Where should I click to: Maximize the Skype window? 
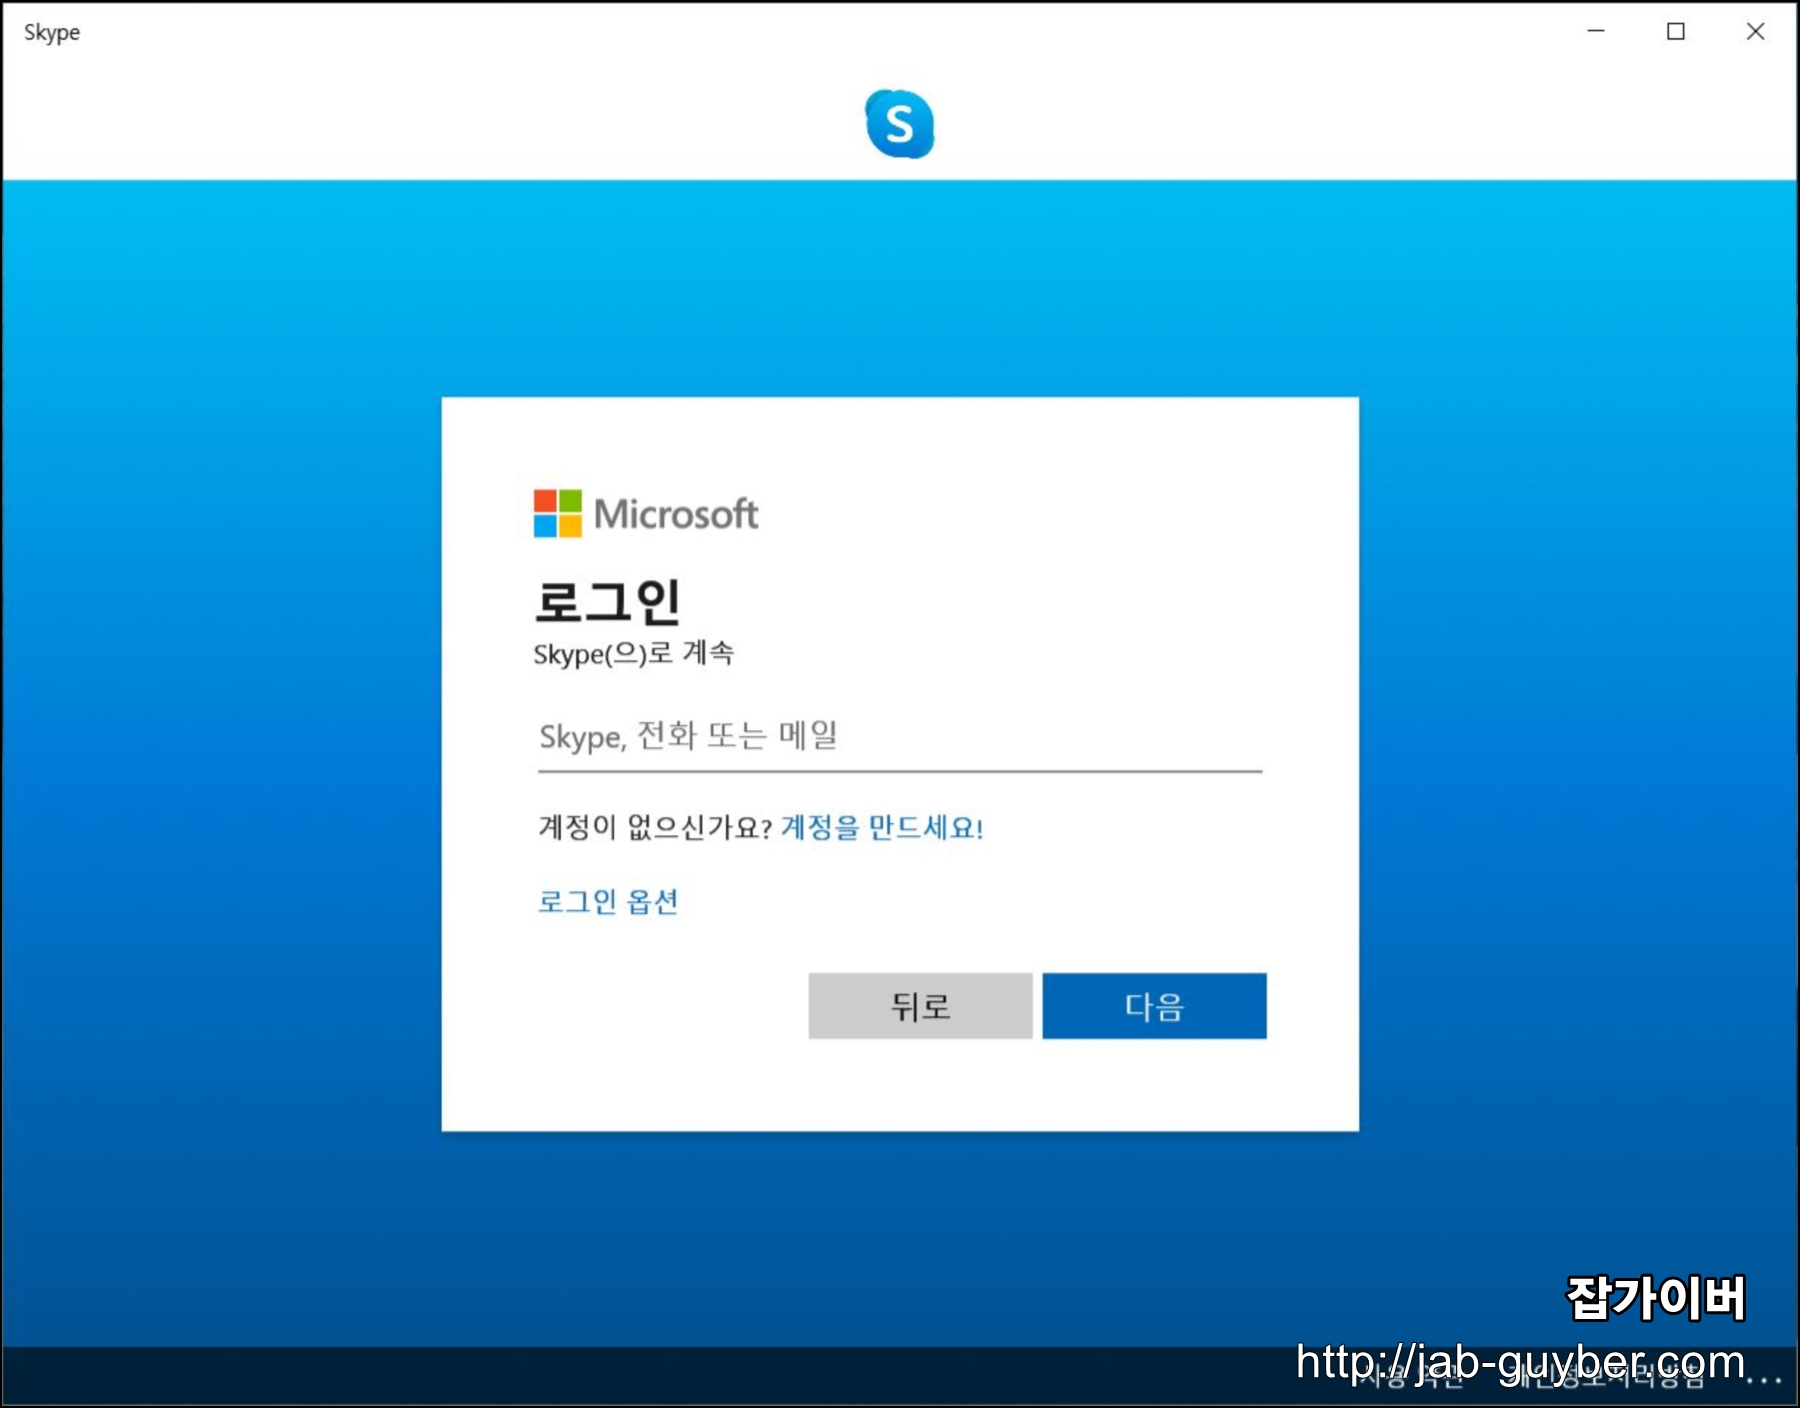[1676, 31]
